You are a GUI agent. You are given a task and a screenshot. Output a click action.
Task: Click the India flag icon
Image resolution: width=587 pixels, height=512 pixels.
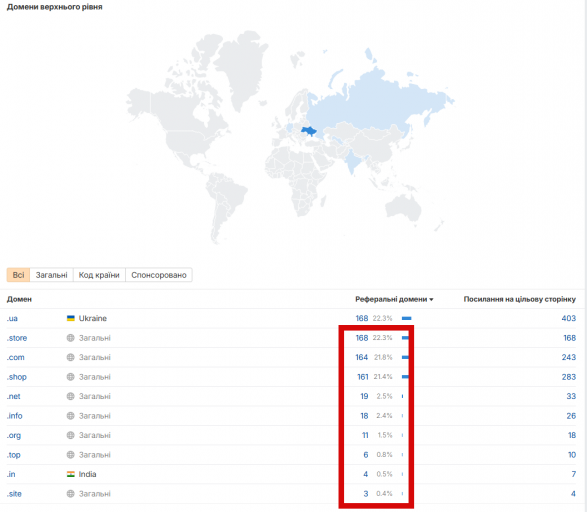tap(70, 474)
